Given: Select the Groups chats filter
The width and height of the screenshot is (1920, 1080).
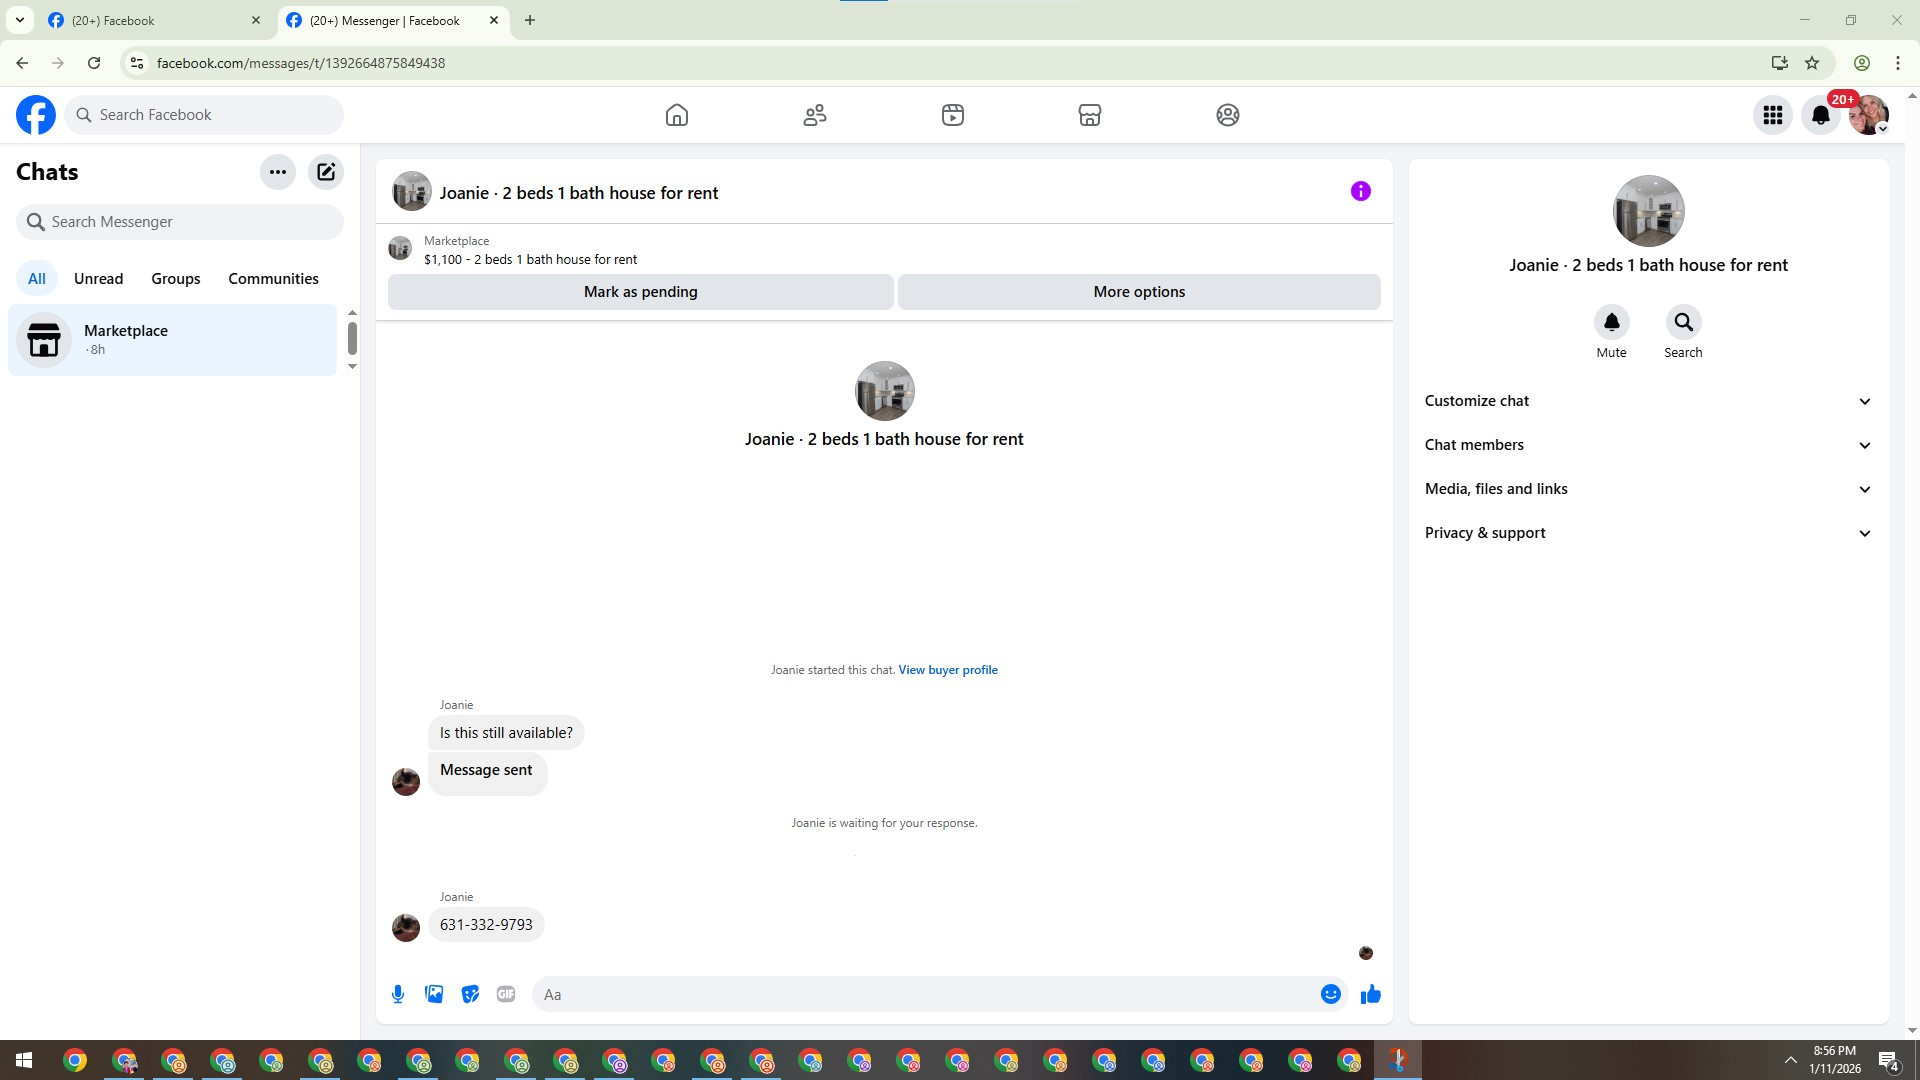Looking at the screenshot, I should 176,279.
